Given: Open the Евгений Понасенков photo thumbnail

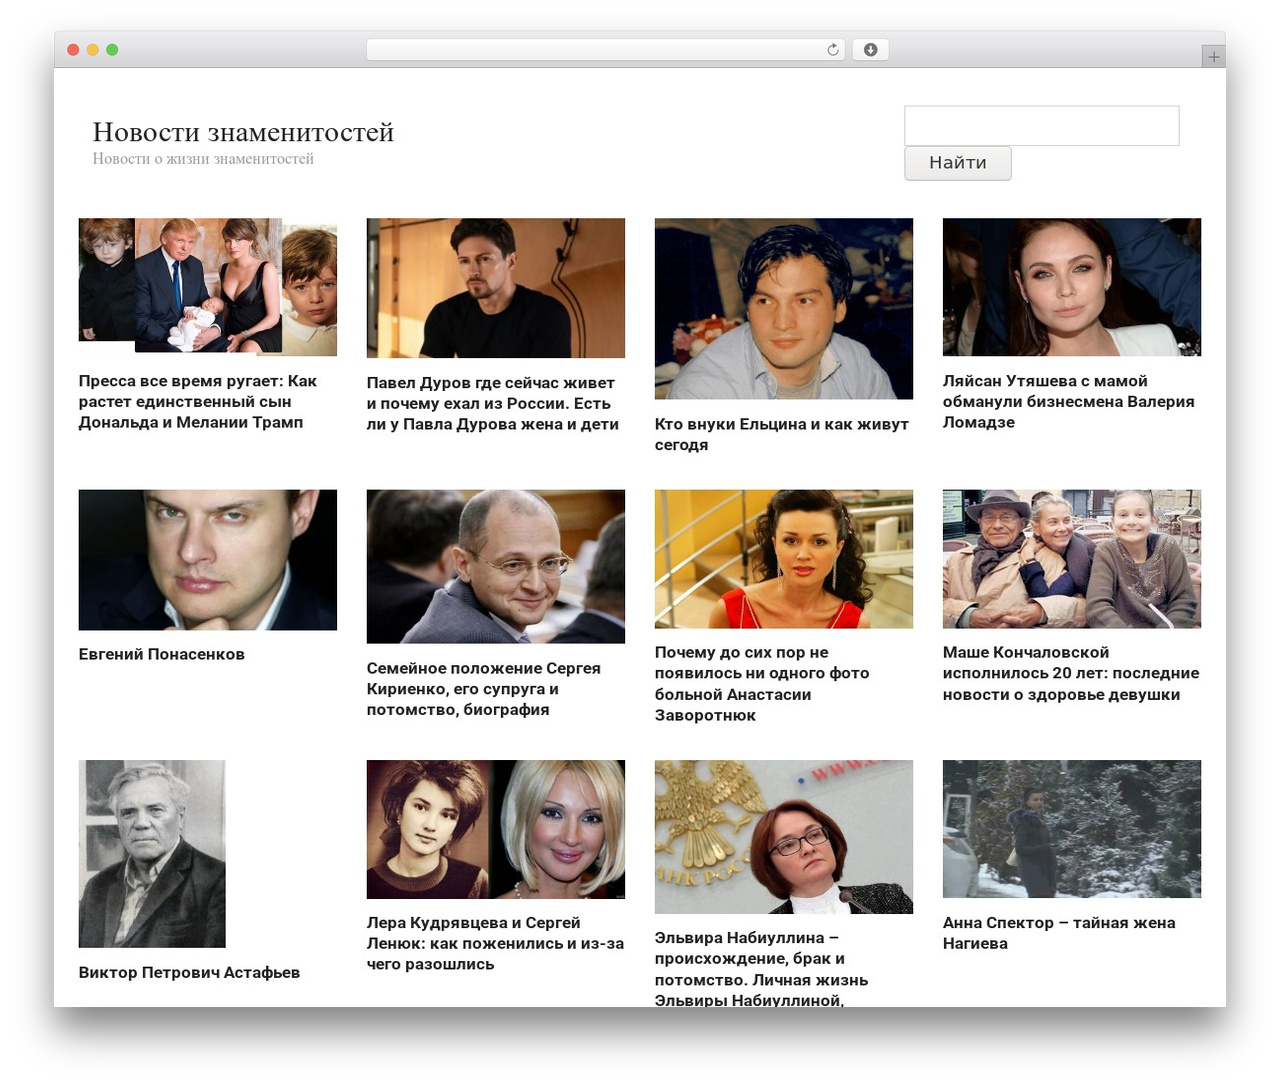Looking at the screenshot, I should click(x=208, y=560).
